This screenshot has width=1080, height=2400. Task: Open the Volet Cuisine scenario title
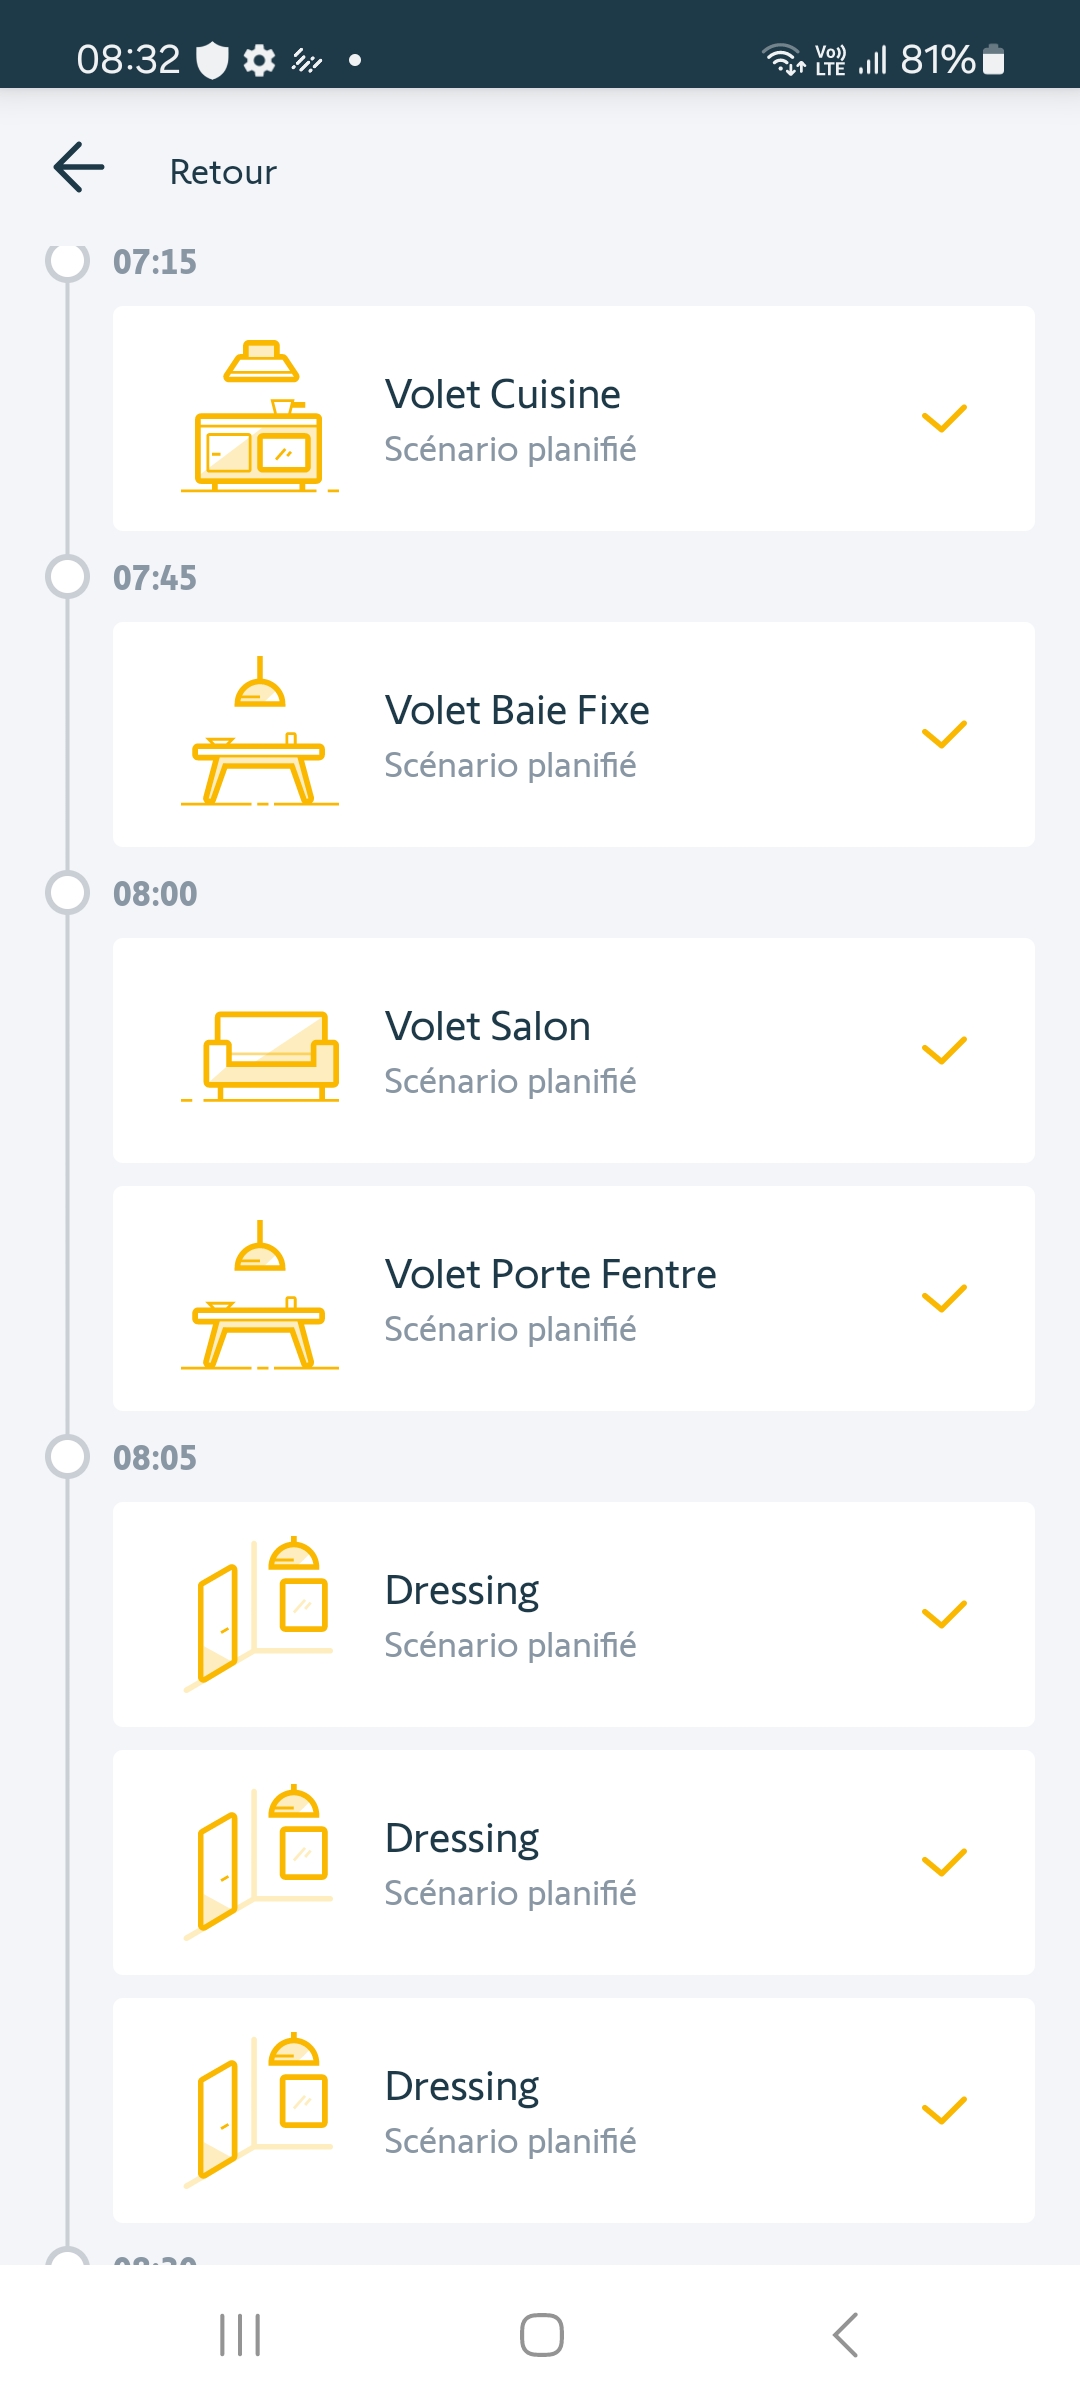502,395
